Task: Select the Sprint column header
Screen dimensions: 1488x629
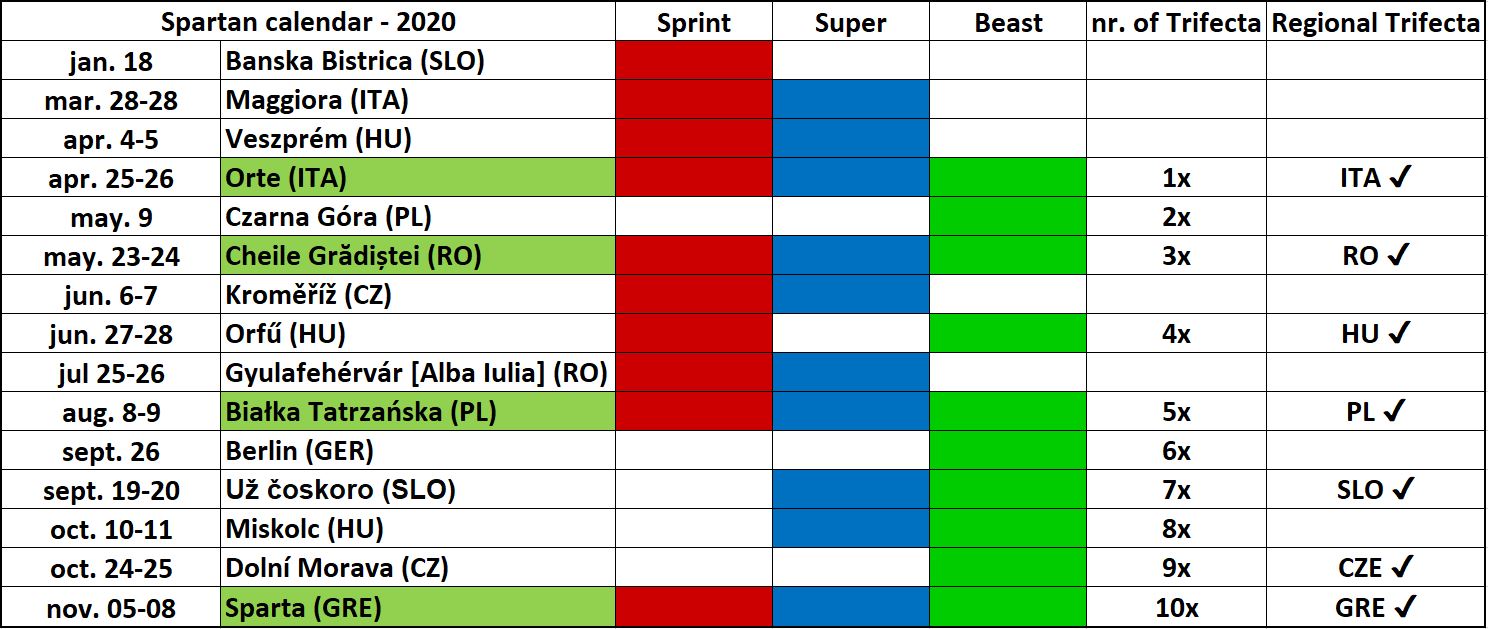Action: (694, 23)
